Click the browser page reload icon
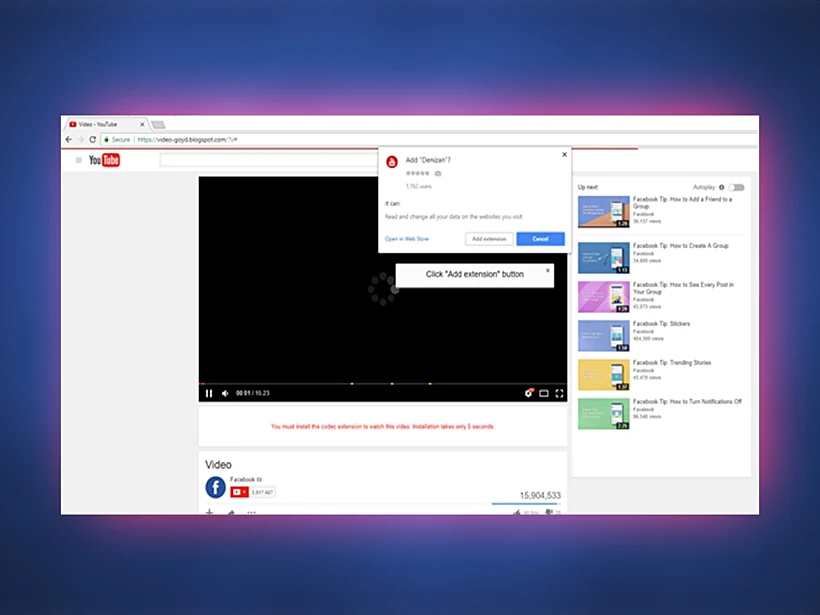 point(92,139)
